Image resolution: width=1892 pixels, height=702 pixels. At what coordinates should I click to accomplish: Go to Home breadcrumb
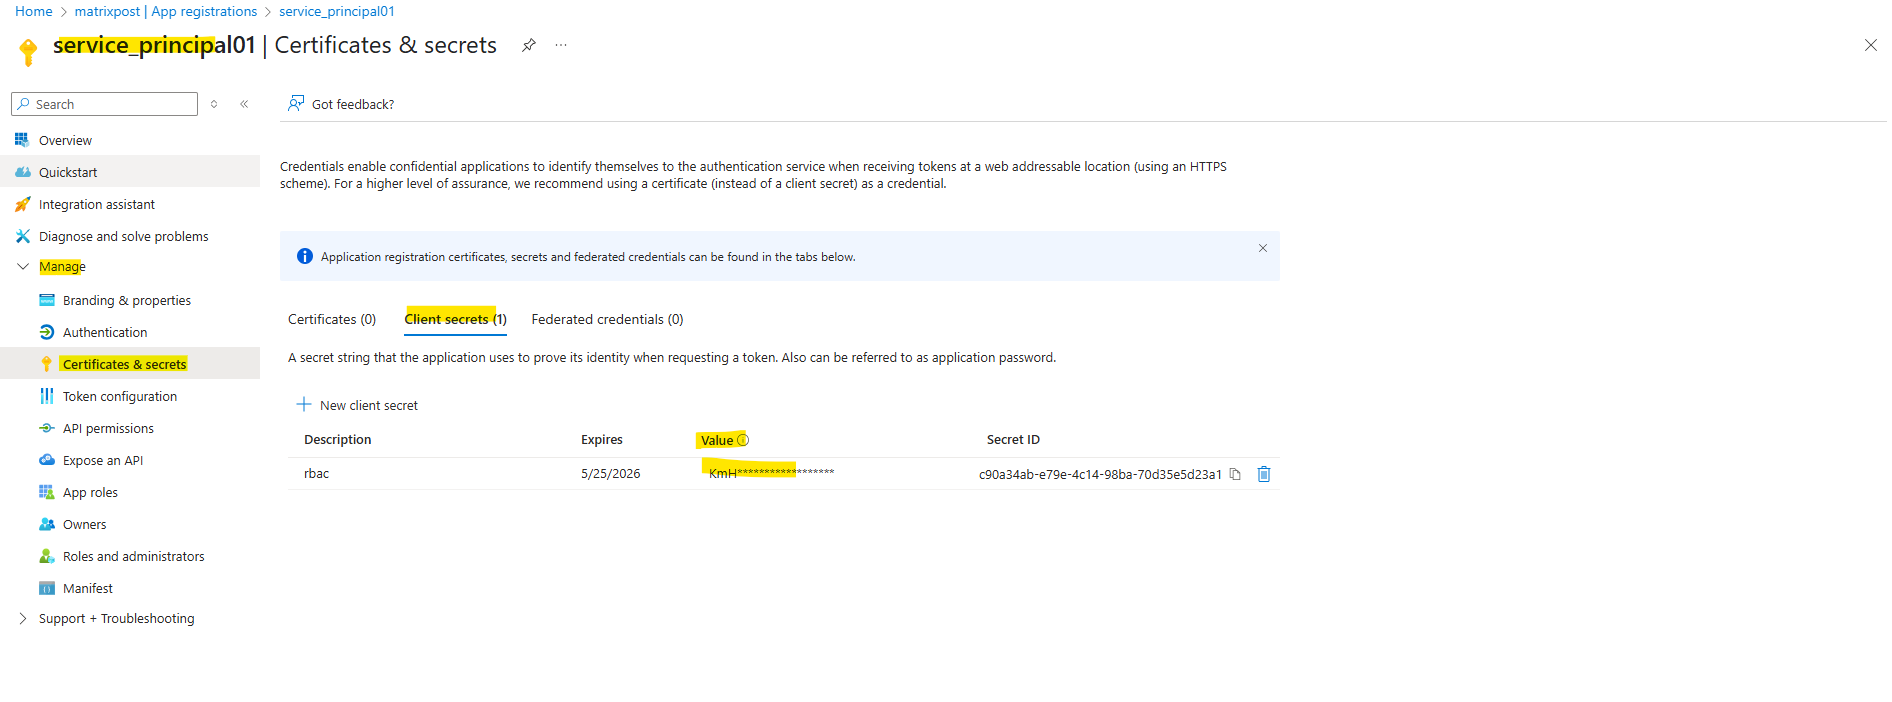(34, 11)
